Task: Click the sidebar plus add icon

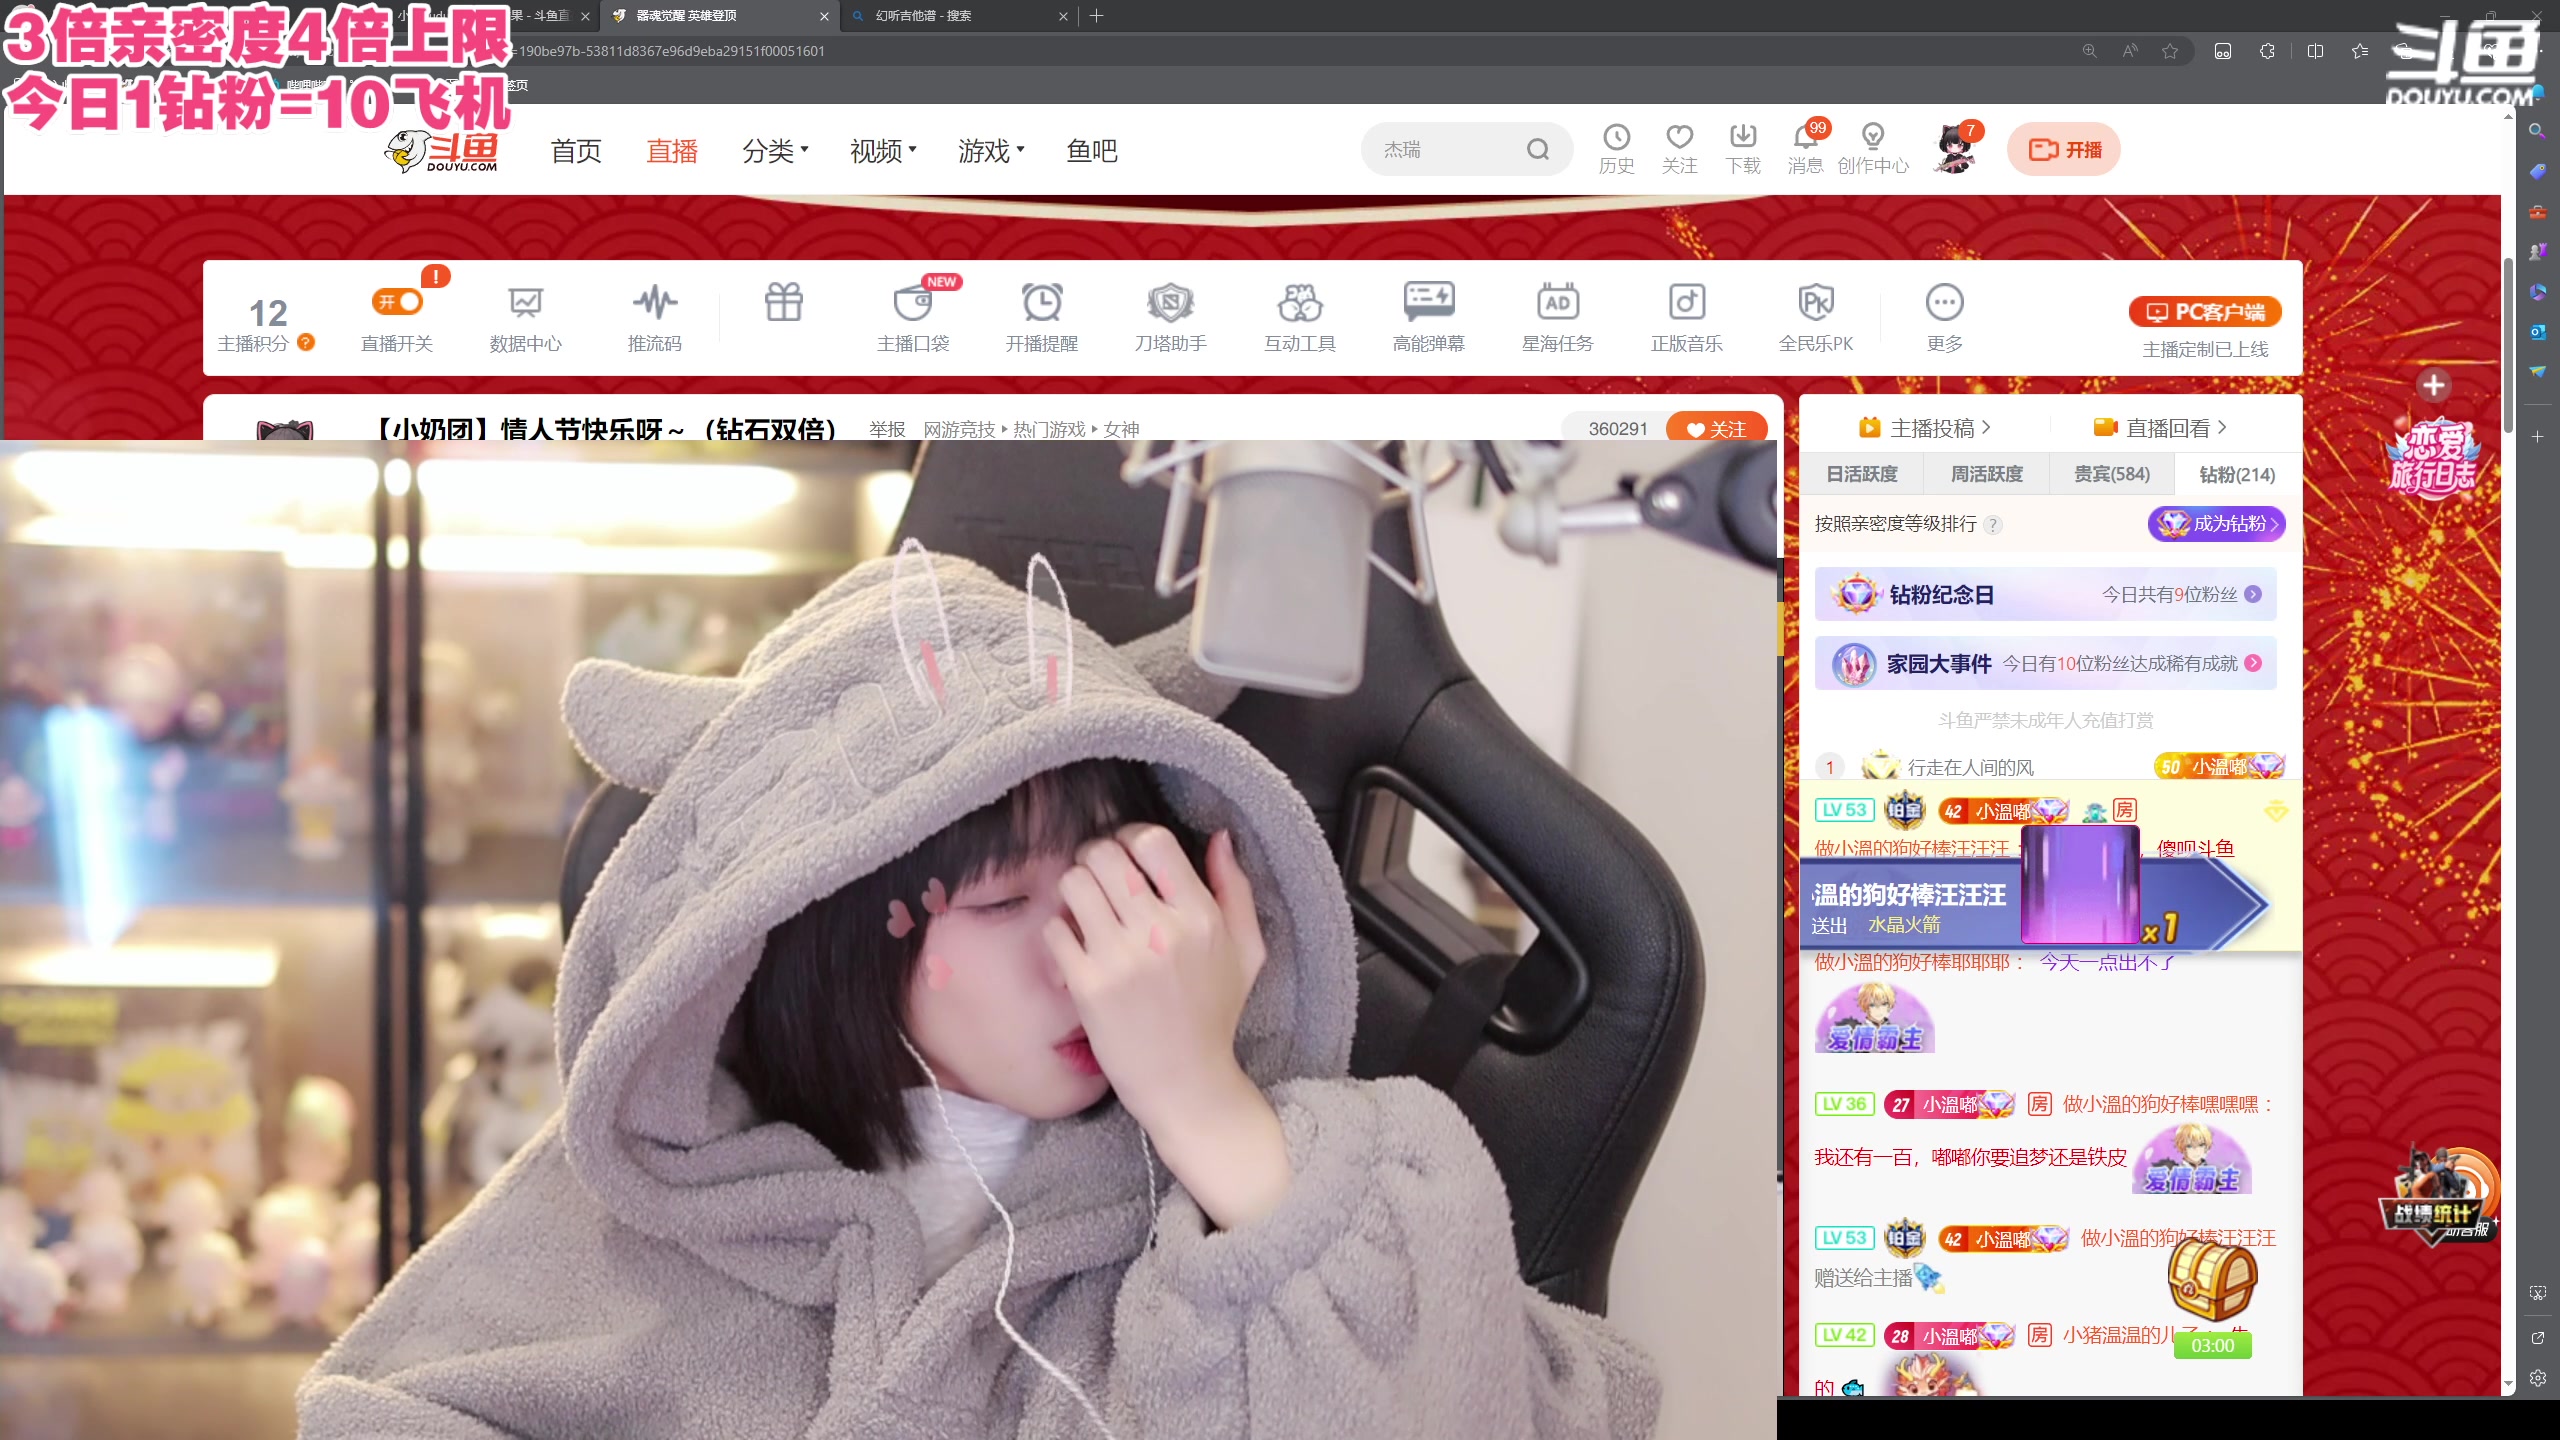Action: [2537, 437]
